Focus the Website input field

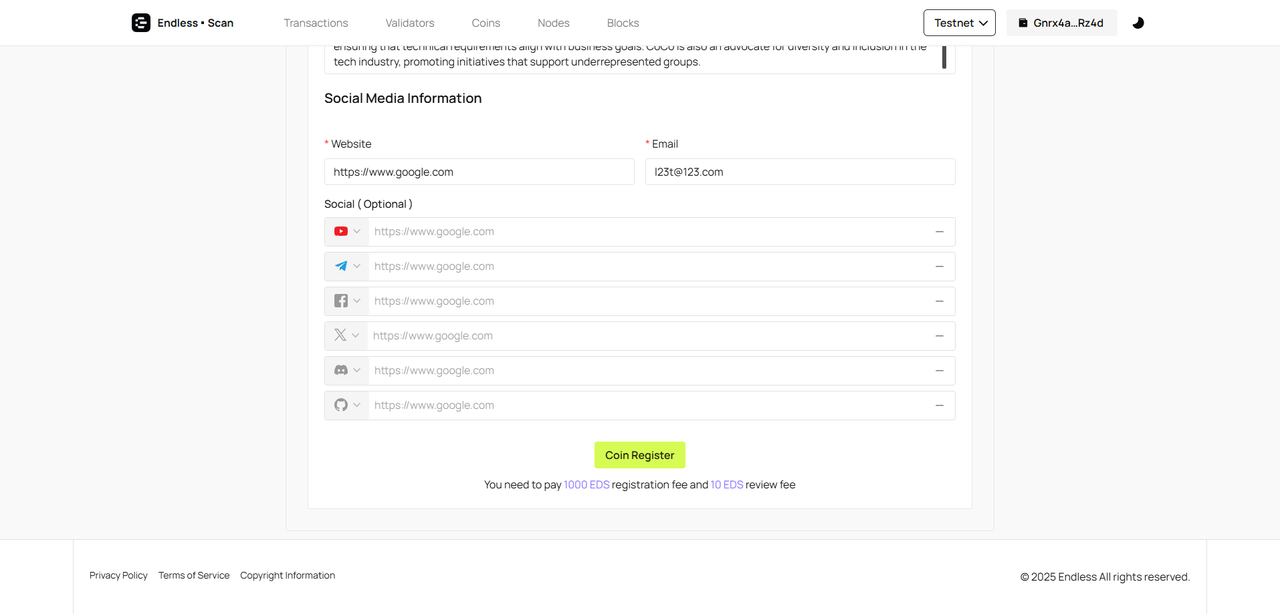tap(479, 172)
